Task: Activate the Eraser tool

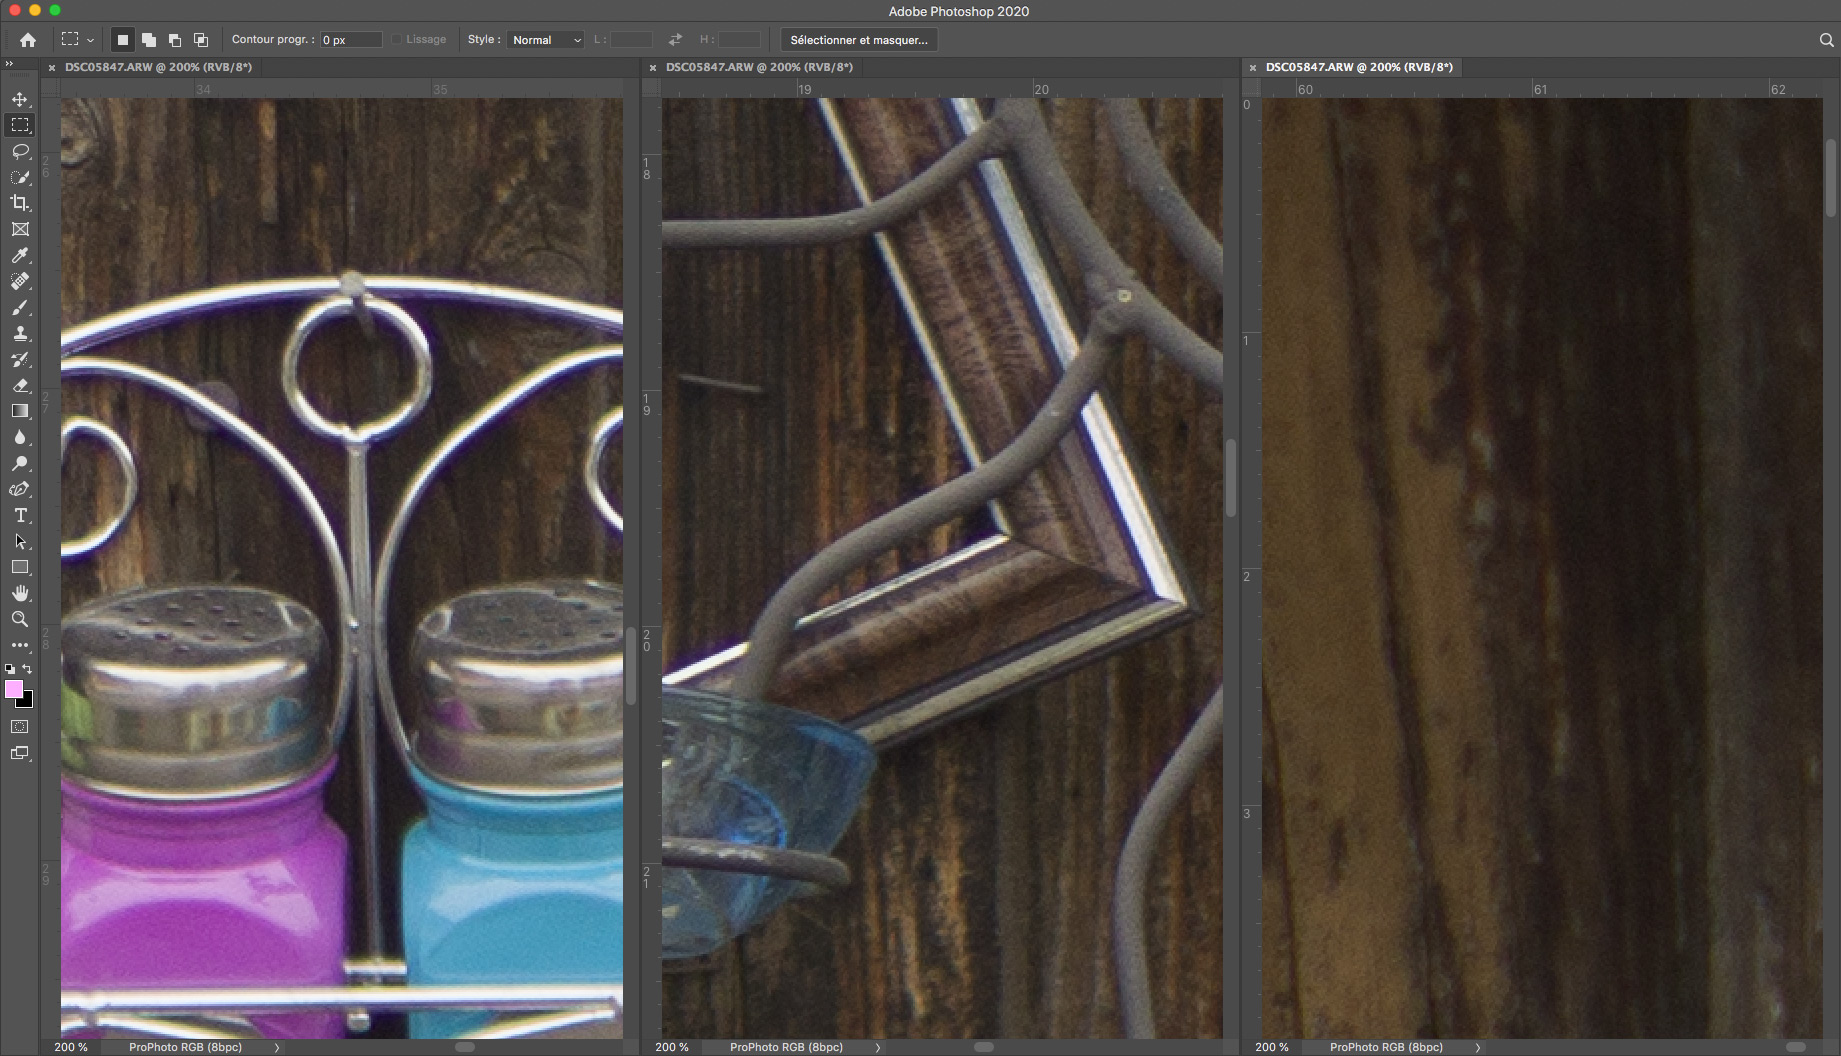Action: tap(20, 385)
